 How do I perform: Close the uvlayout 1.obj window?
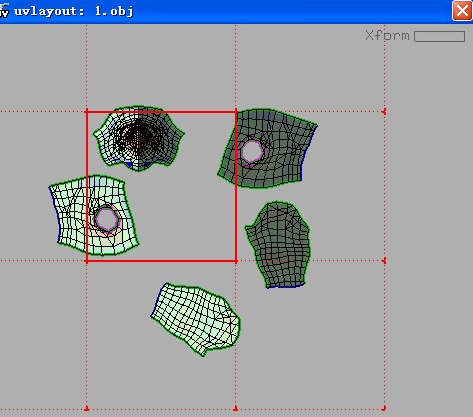click(x=462, y=11)
